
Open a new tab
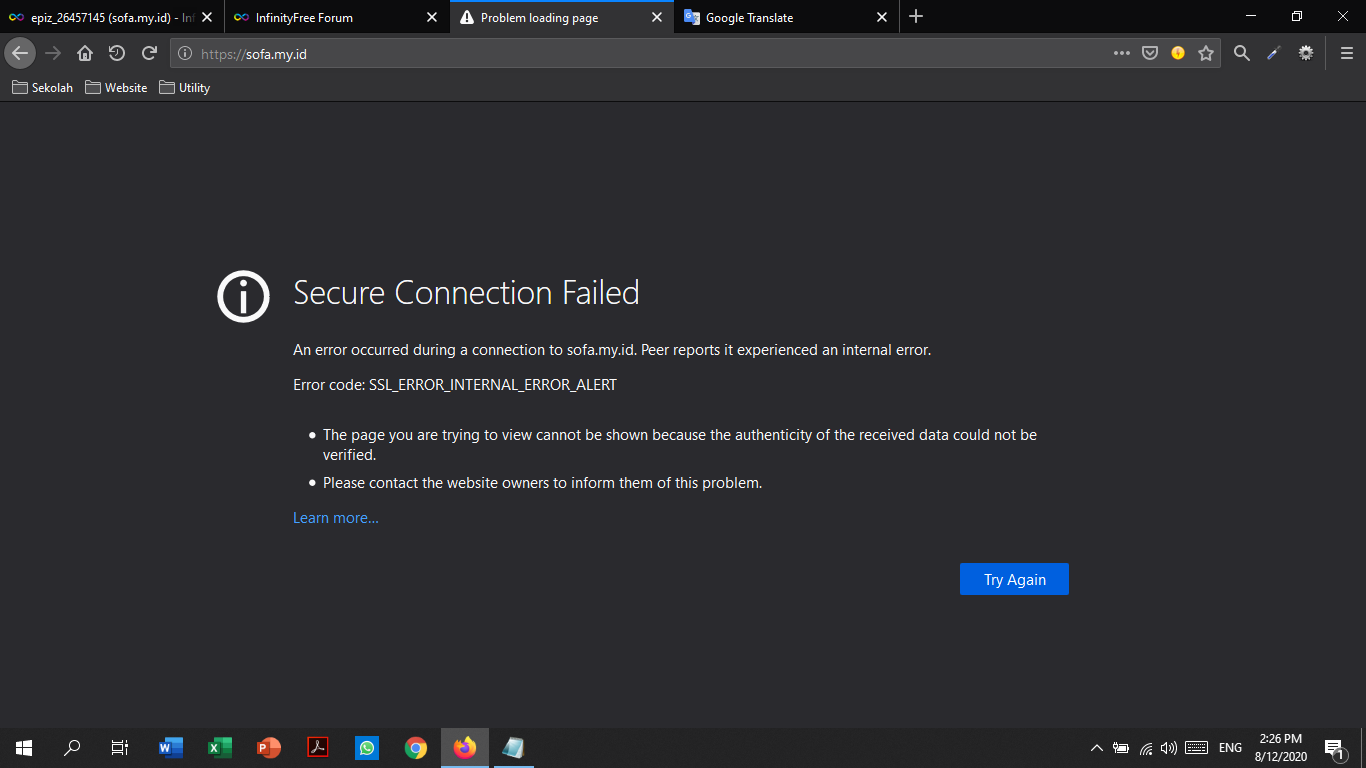coord(916,17)
